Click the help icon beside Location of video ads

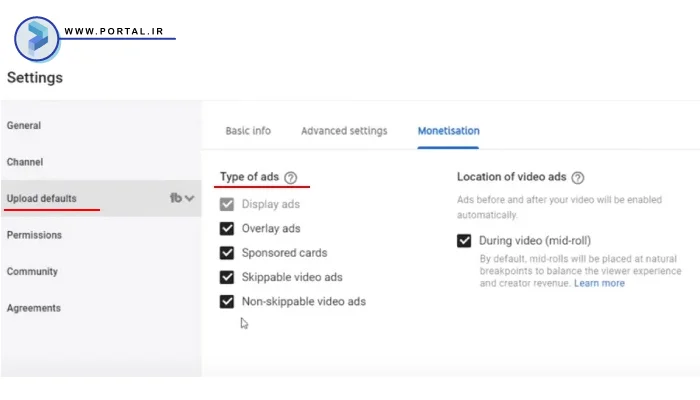coord(578,177)
